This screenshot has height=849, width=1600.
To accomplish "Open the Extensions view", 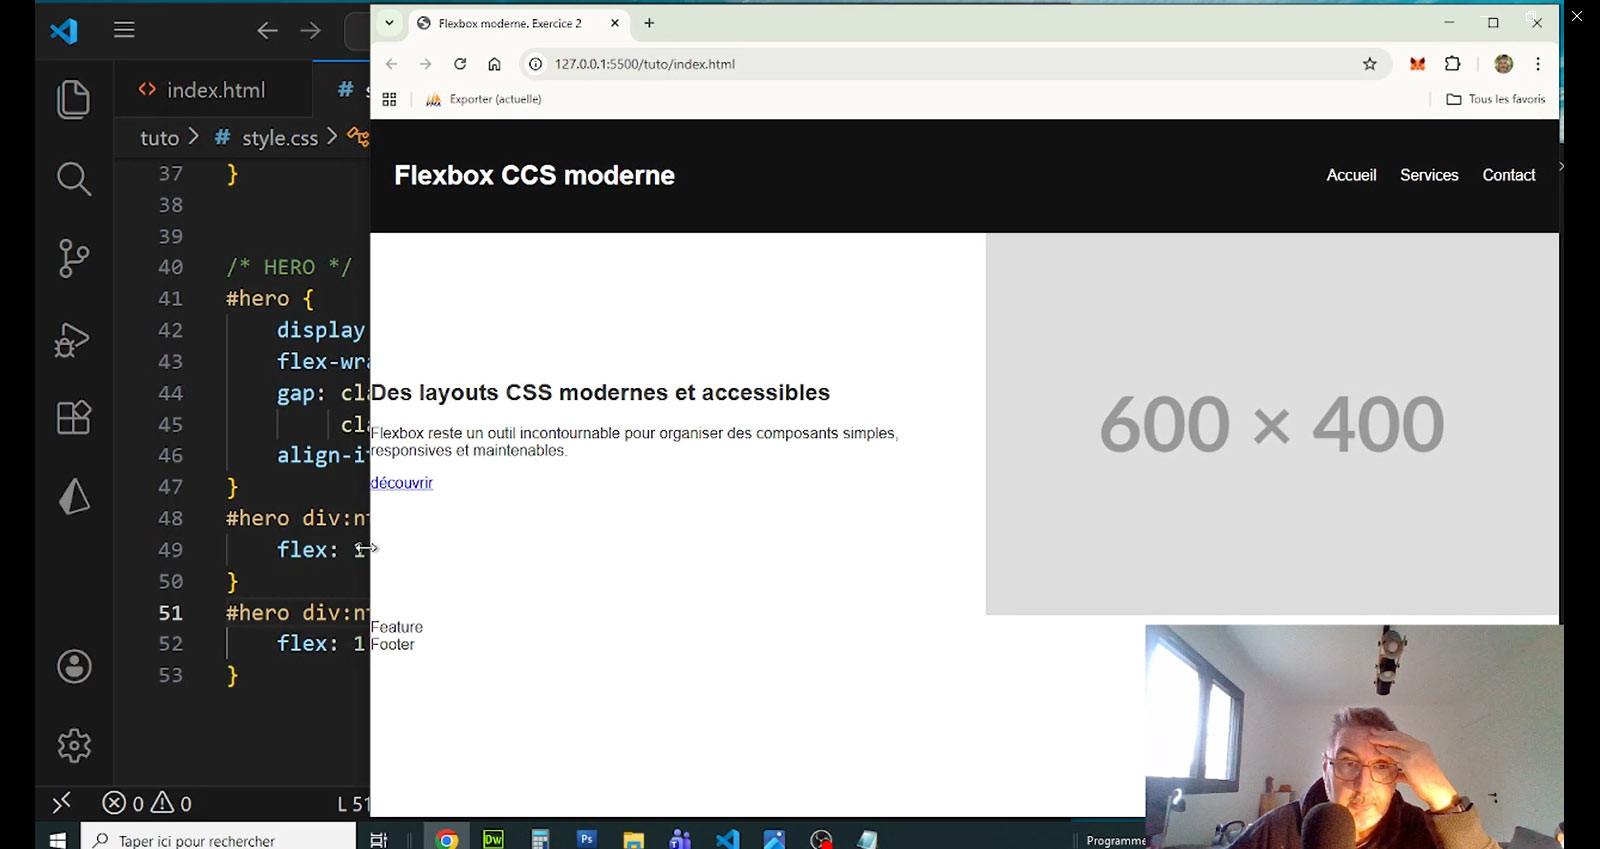I will click(73, 417).
